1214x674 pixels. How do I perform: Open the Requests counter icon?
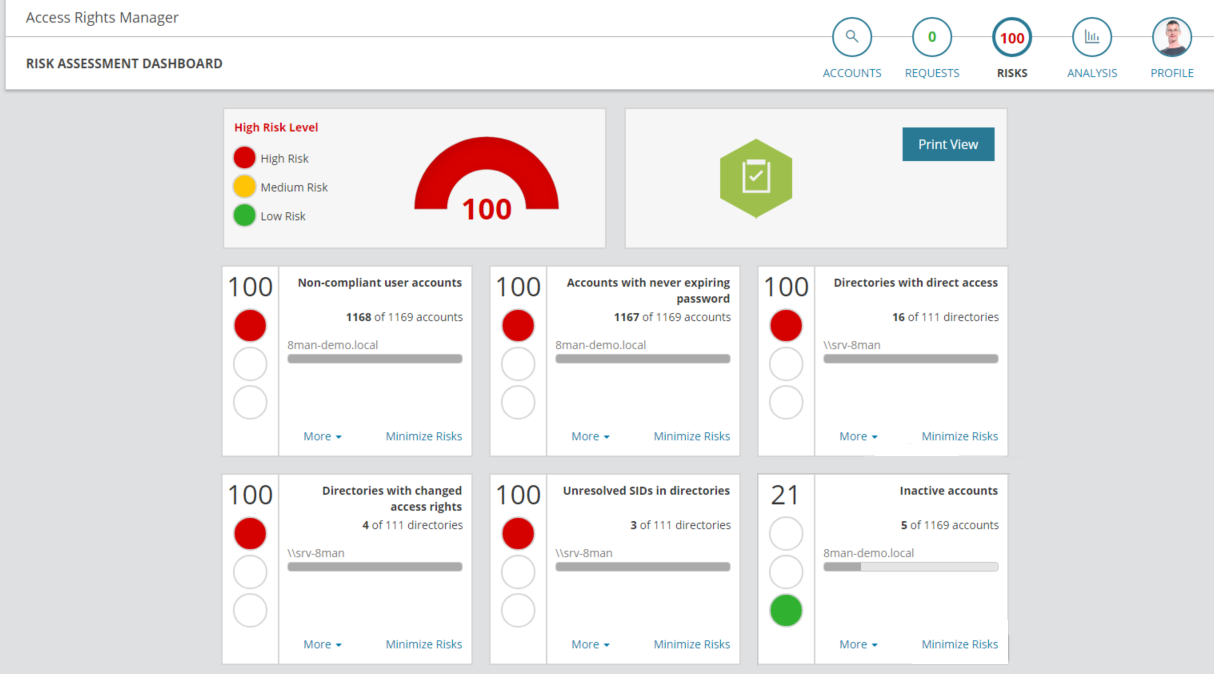[x=932, y=38]
